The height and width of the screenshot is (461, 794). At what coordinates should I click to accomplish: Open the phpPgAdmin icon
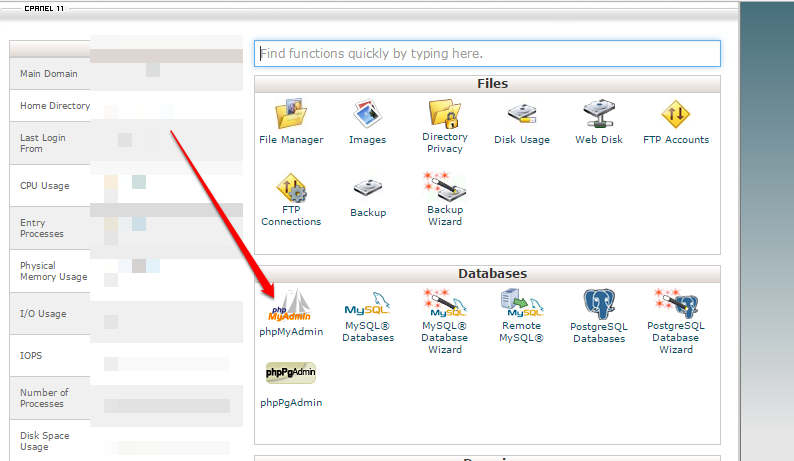pyautogui.click(x=291, y=373)
